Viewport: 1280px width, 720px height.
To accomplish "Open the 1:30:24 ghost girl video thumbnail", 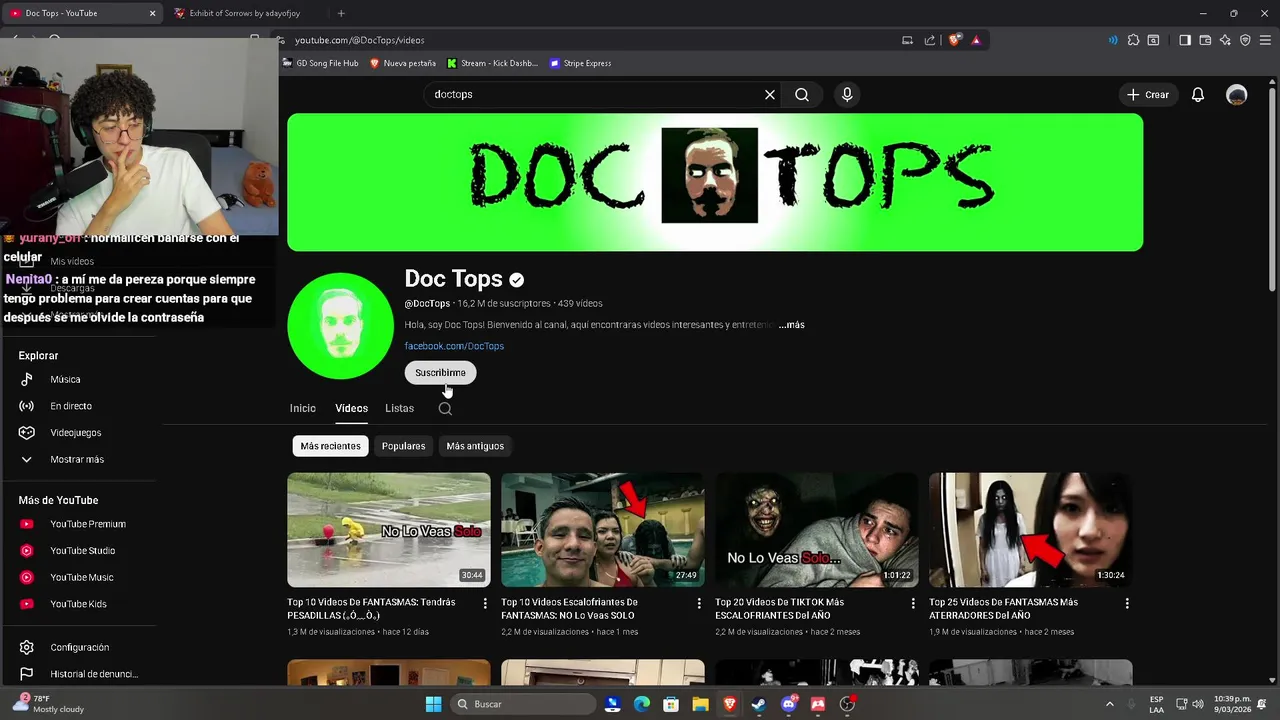I will point(1031,530).
